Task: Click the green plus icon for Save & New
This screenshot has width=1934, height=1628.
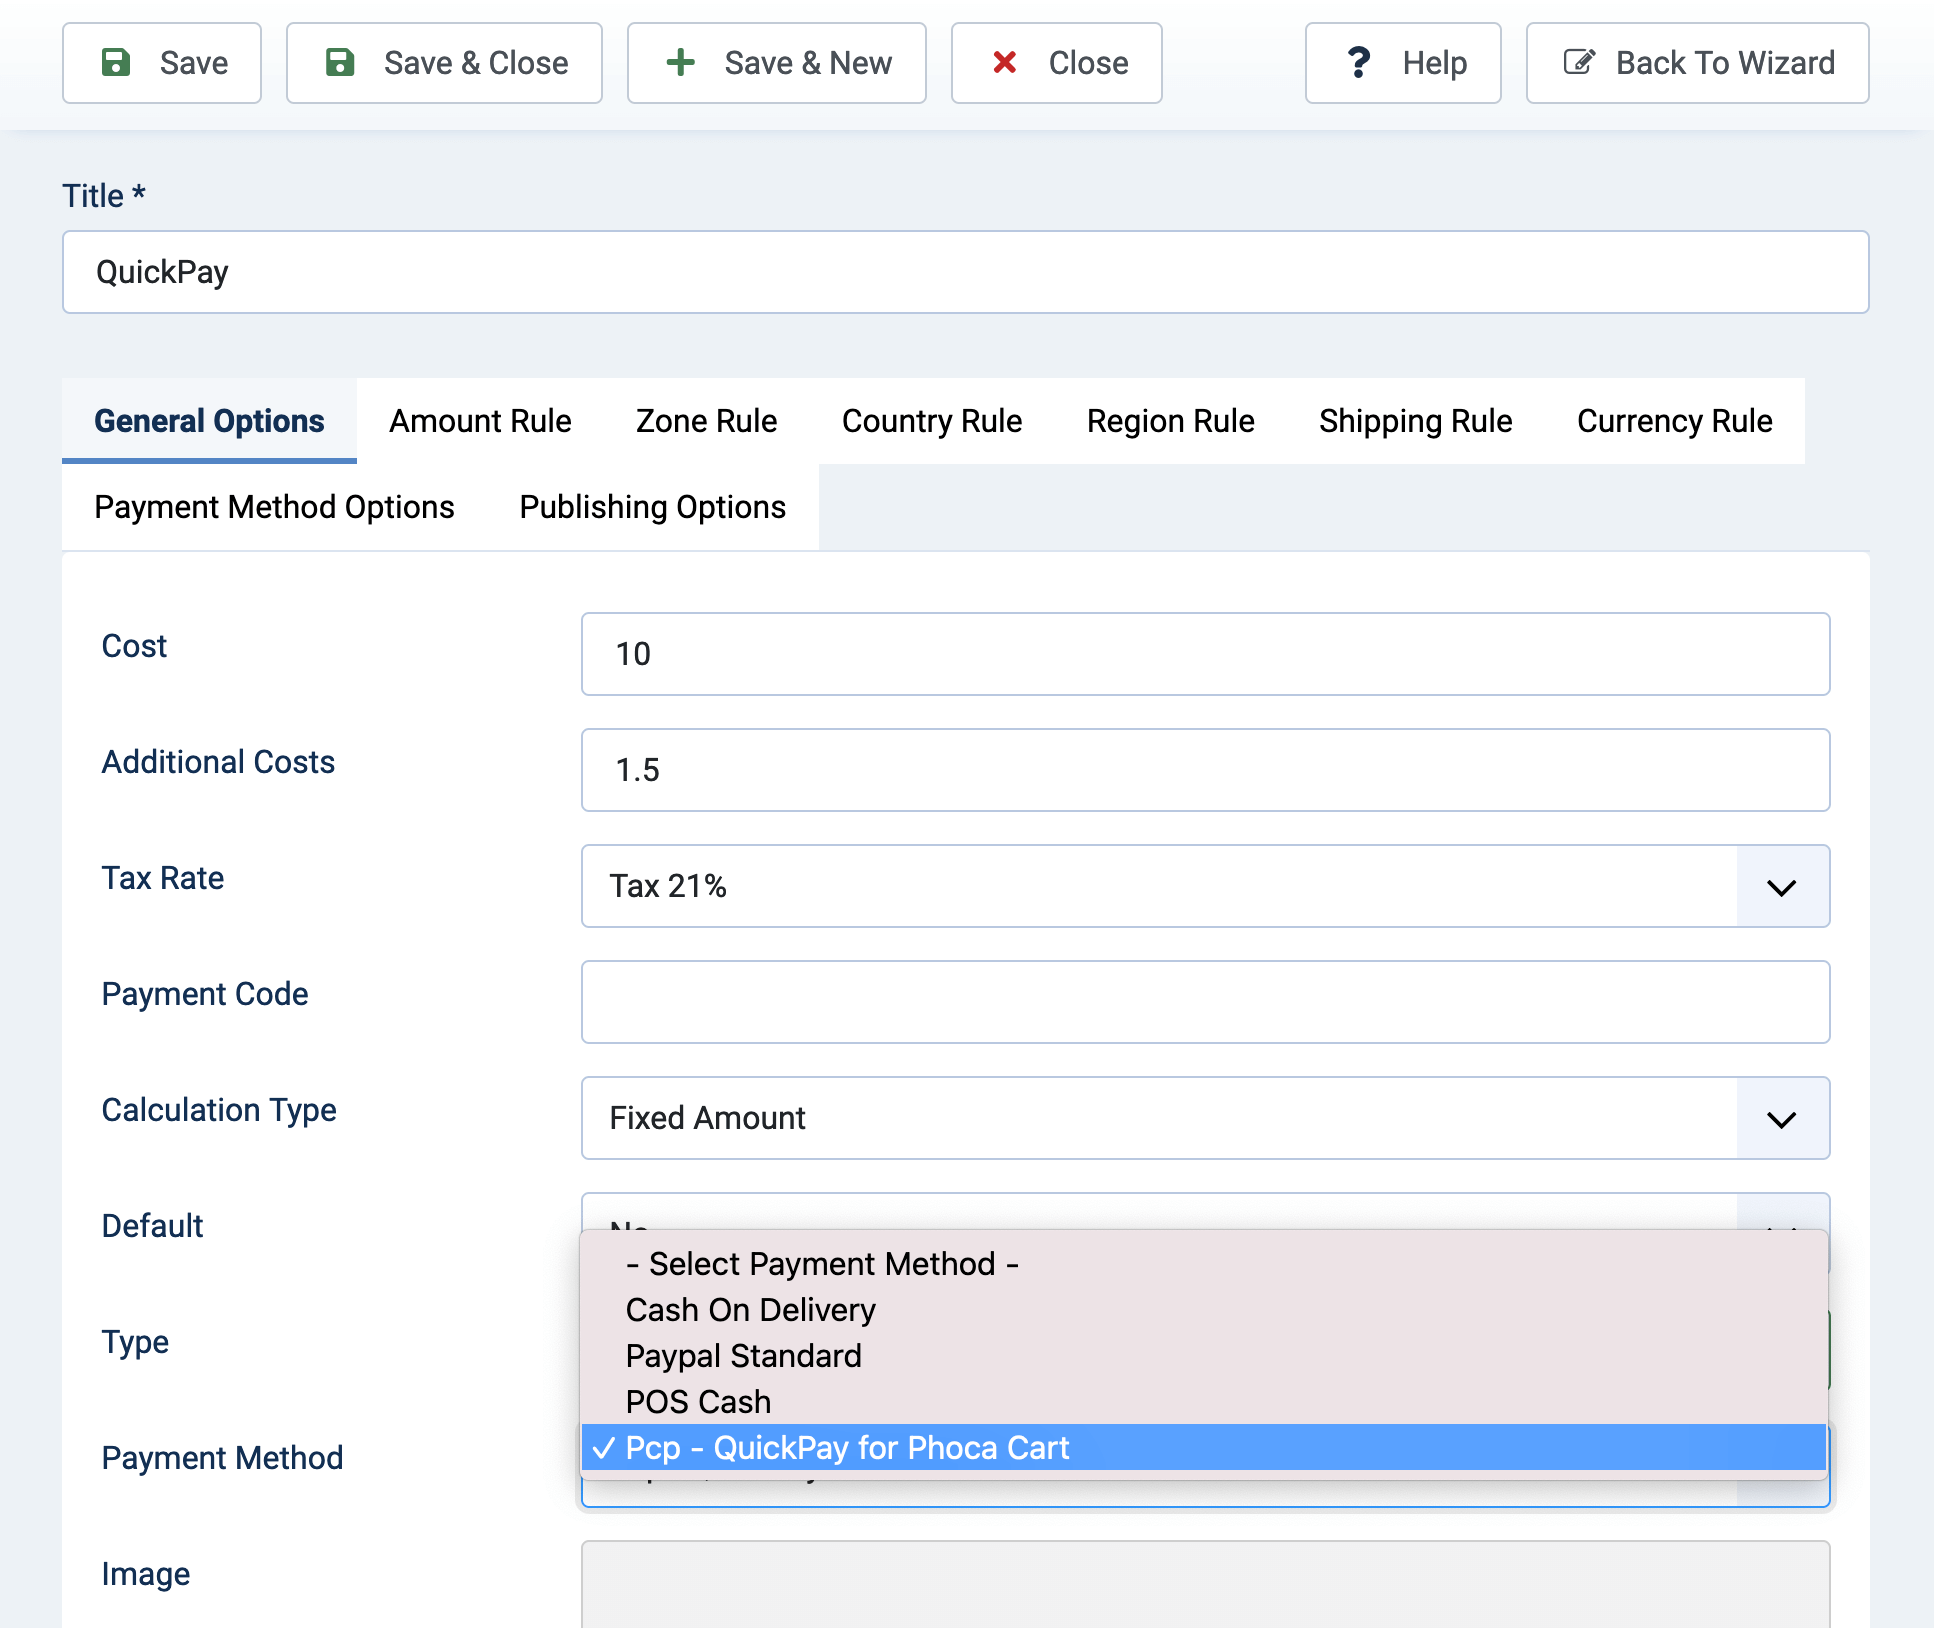Action: click(x=680, y=62)
